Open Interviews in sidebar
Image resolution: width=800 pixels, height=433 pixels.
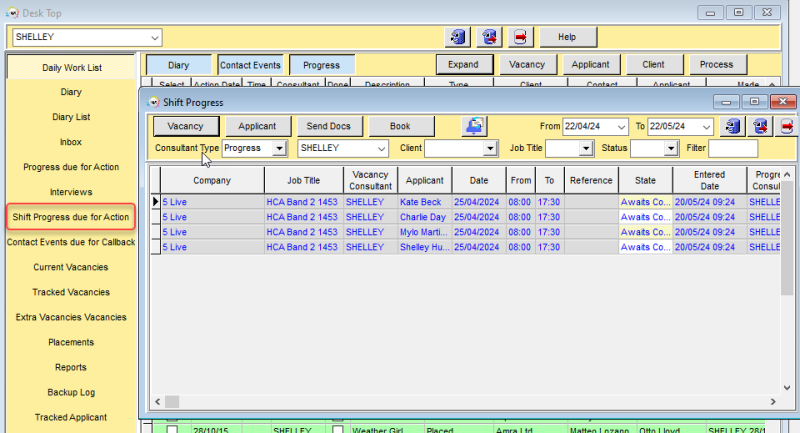click(x=71, y=192)
